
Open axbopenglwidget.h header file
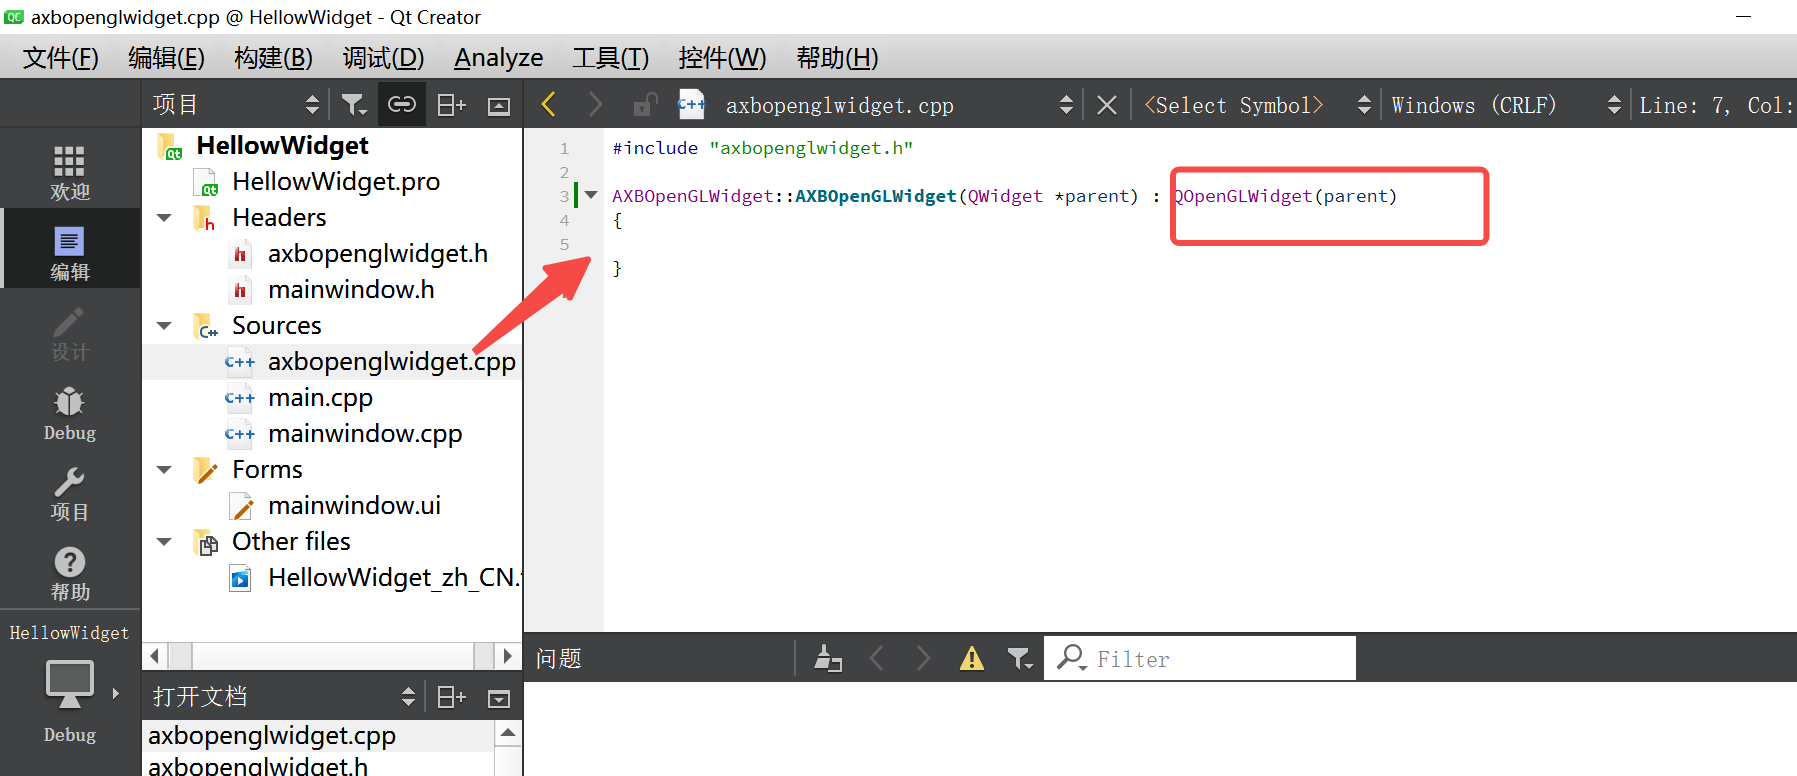(378, 254)
